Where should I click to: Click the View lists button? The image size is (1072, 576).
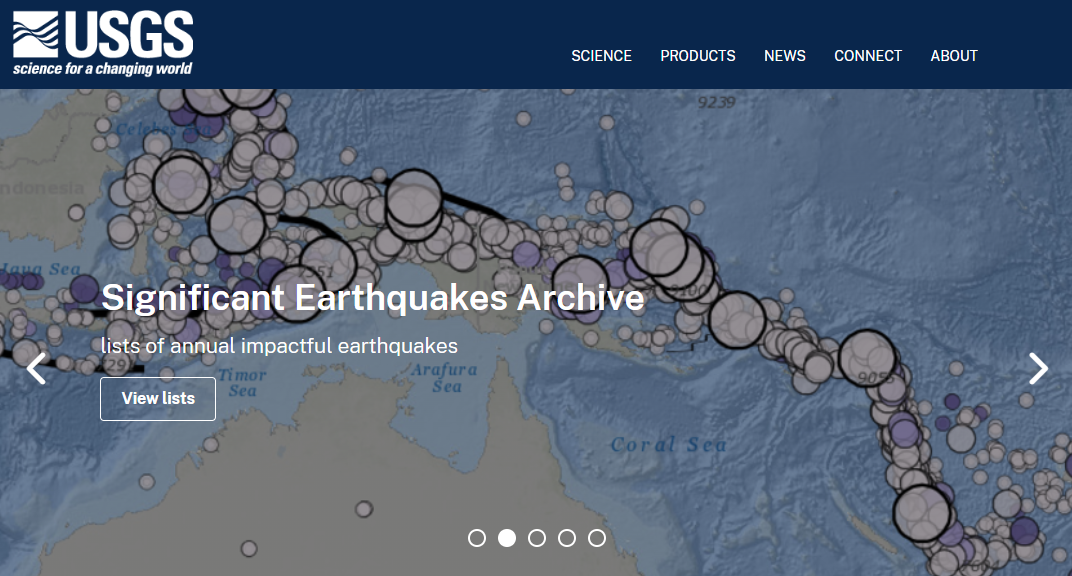tap(157, 398)
